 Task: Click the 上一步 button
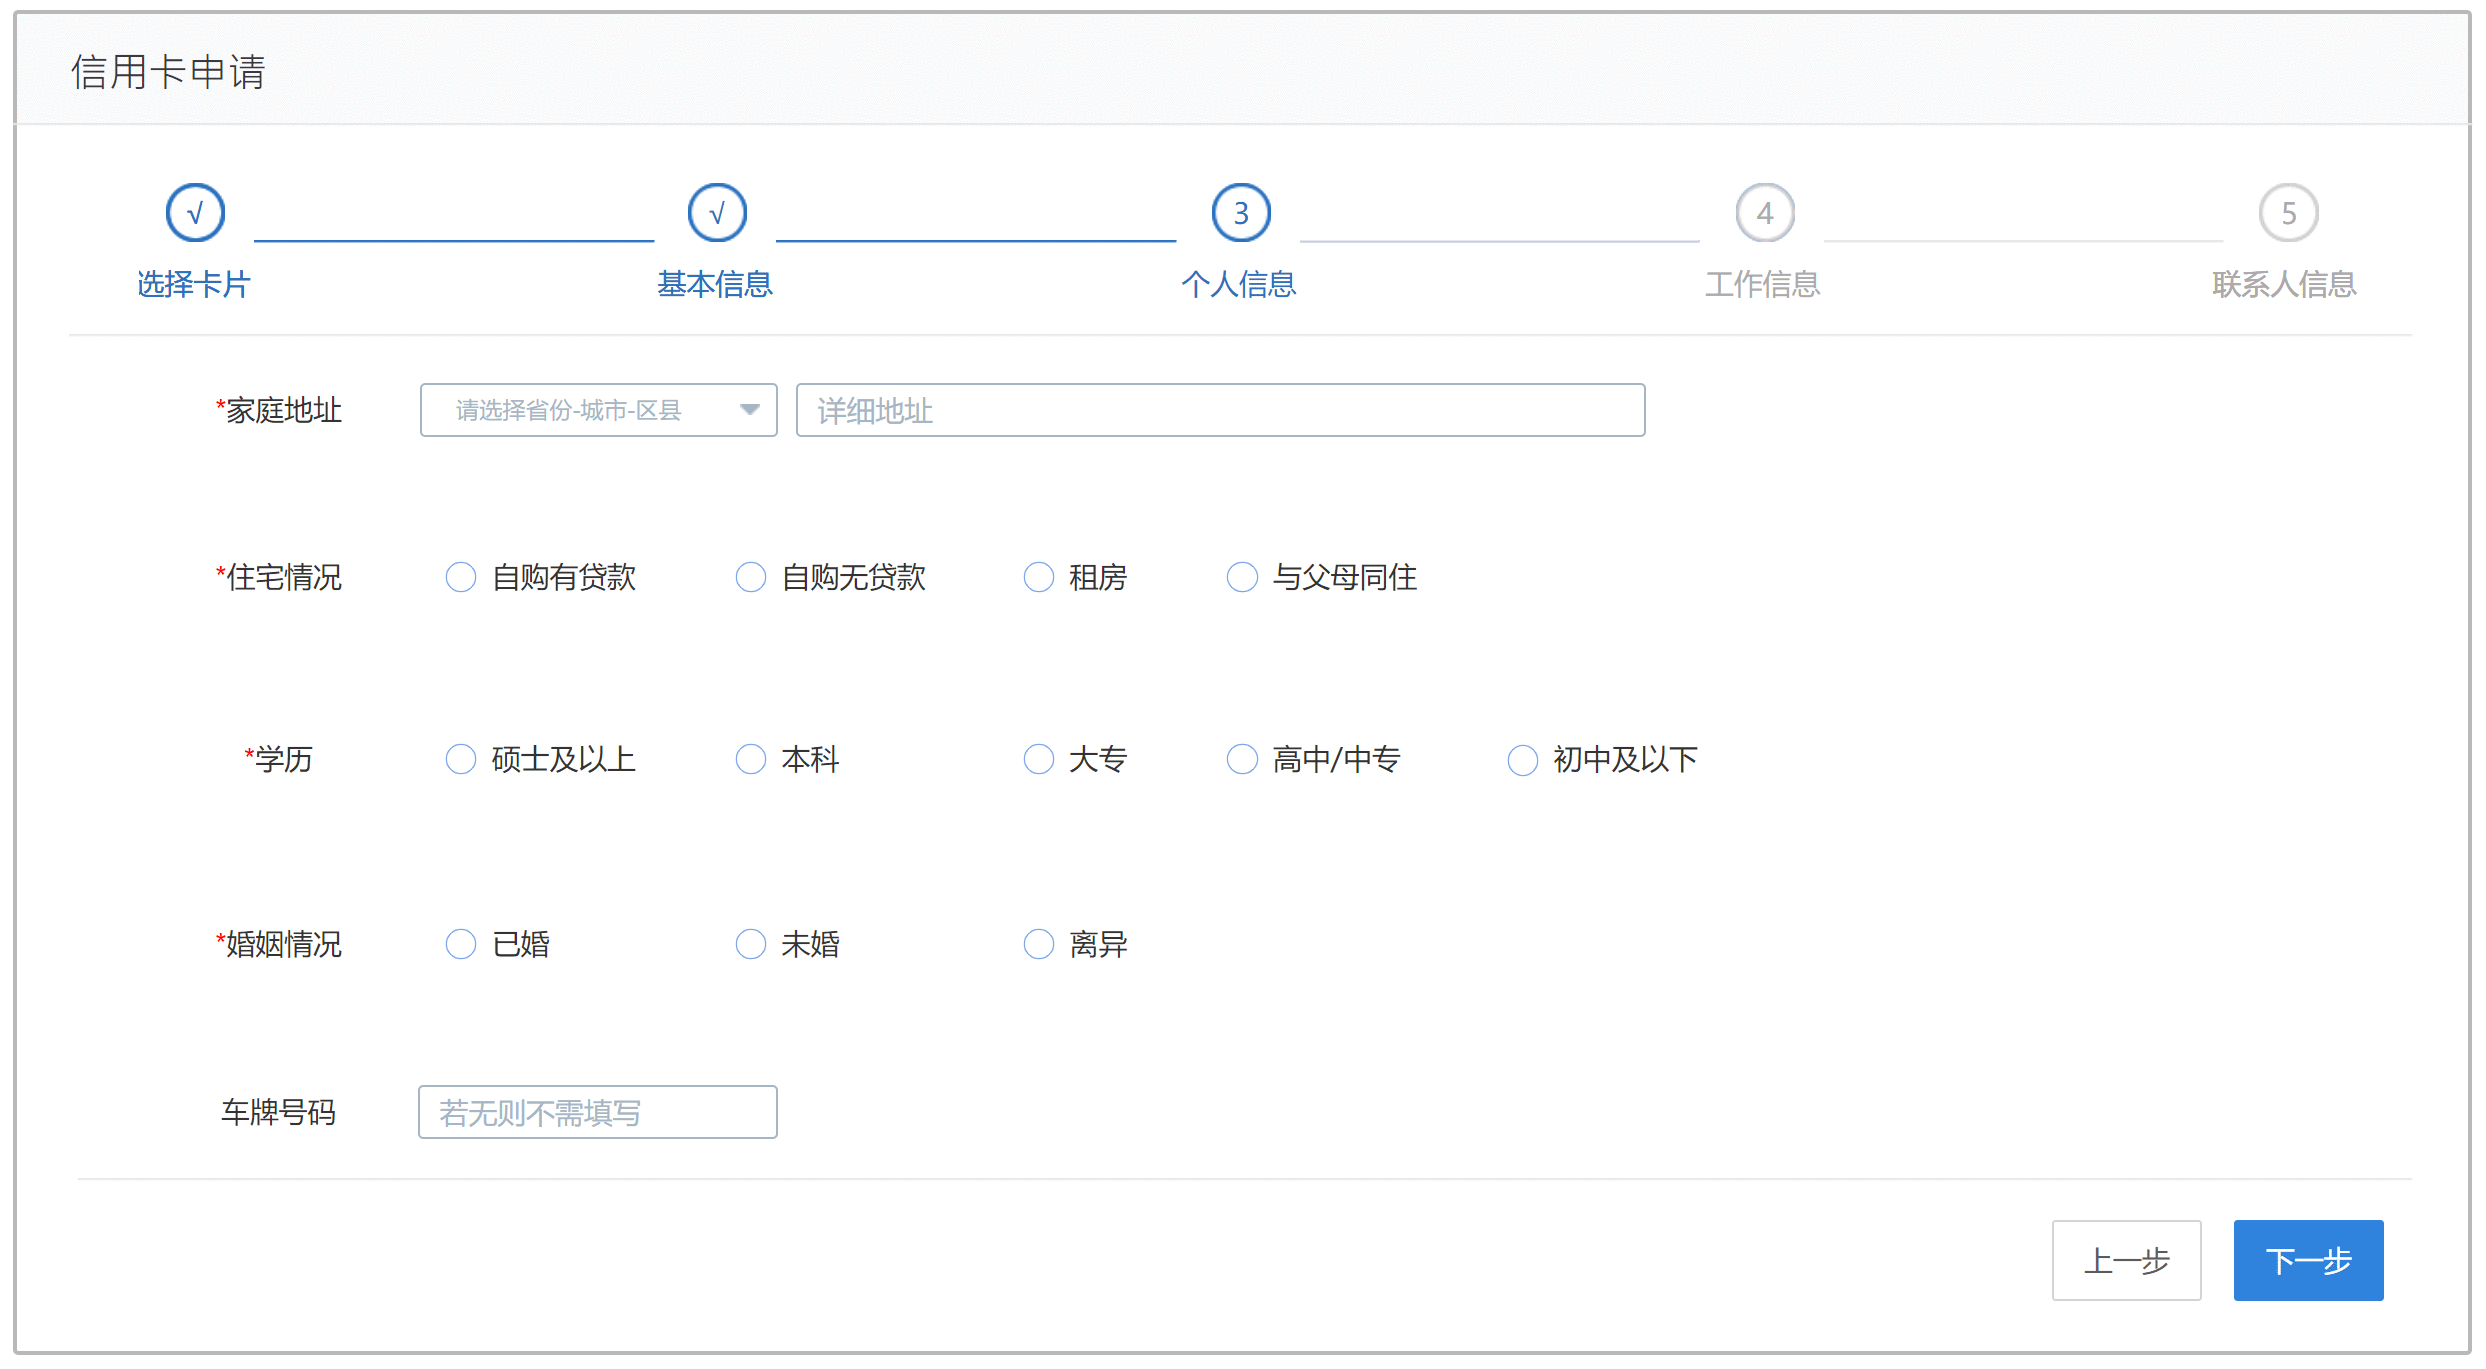pyautogui.click(x=2127, y=1260)
